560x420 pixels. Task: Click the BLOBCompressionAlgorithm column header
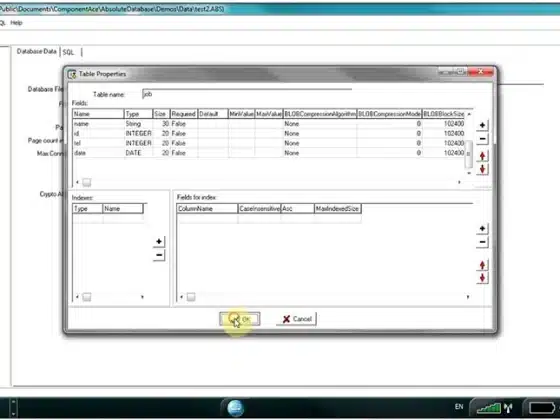[320, 114]
